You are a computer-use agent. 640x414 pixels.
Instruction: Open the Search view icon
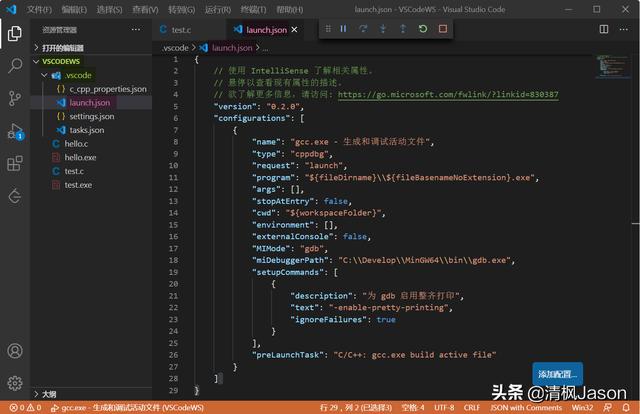pos(15,65)
